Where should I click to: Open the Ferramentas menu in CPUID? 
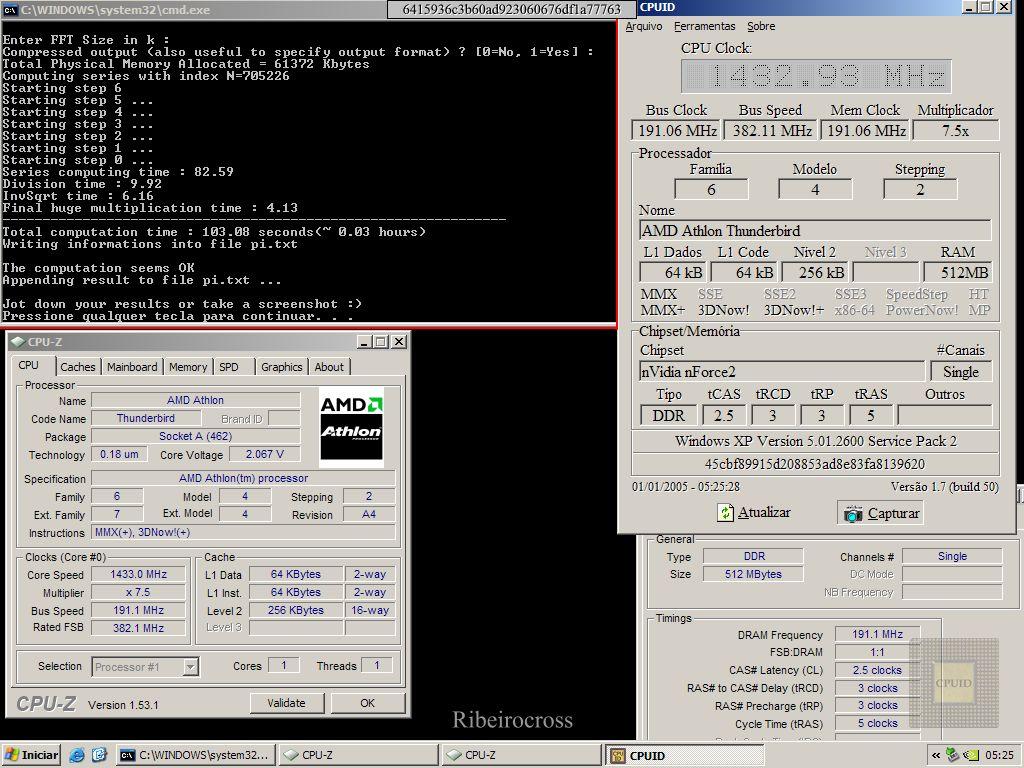(x=705, y=26)
